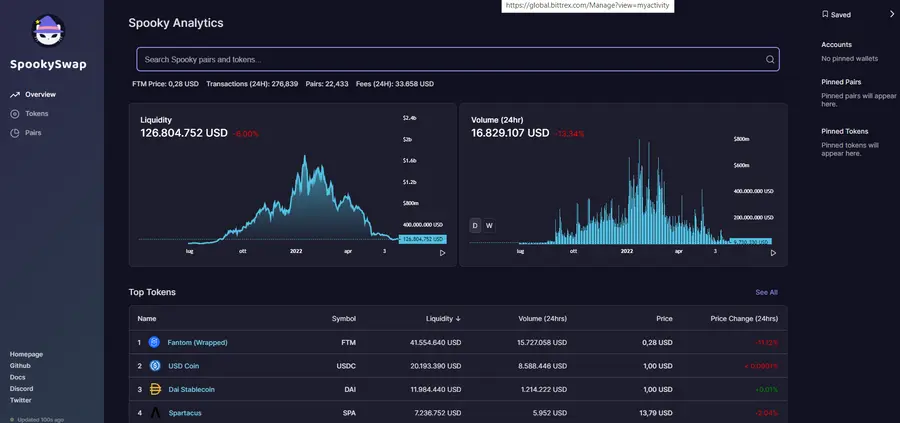Open the Discord link in the sidebar
This screenshot has height=423, width=900.
(x=21, y=389)
